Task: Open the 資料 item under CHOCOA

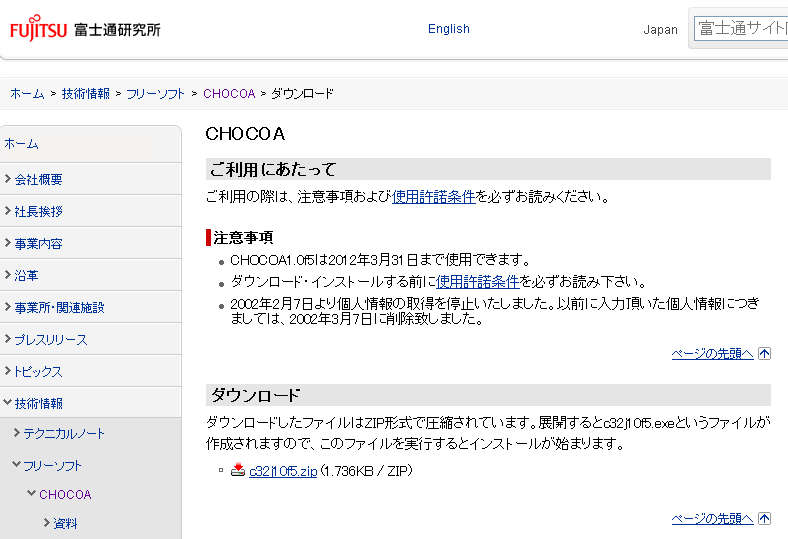Action: pos(65,524)
